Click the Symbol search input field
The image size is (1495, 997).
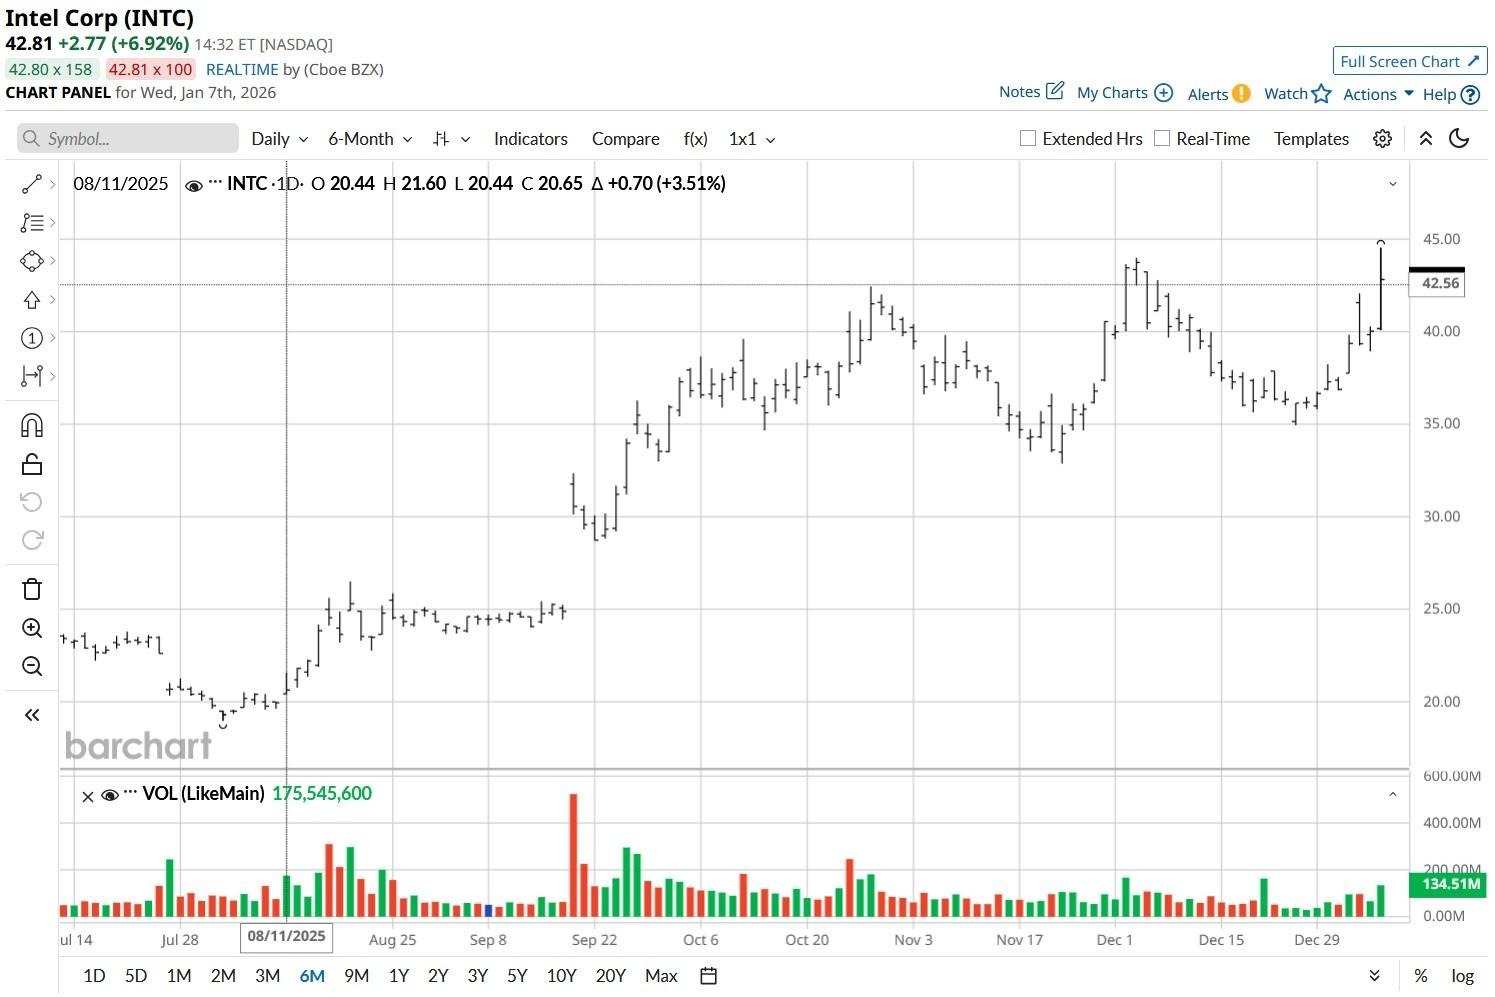coord(128,139)
